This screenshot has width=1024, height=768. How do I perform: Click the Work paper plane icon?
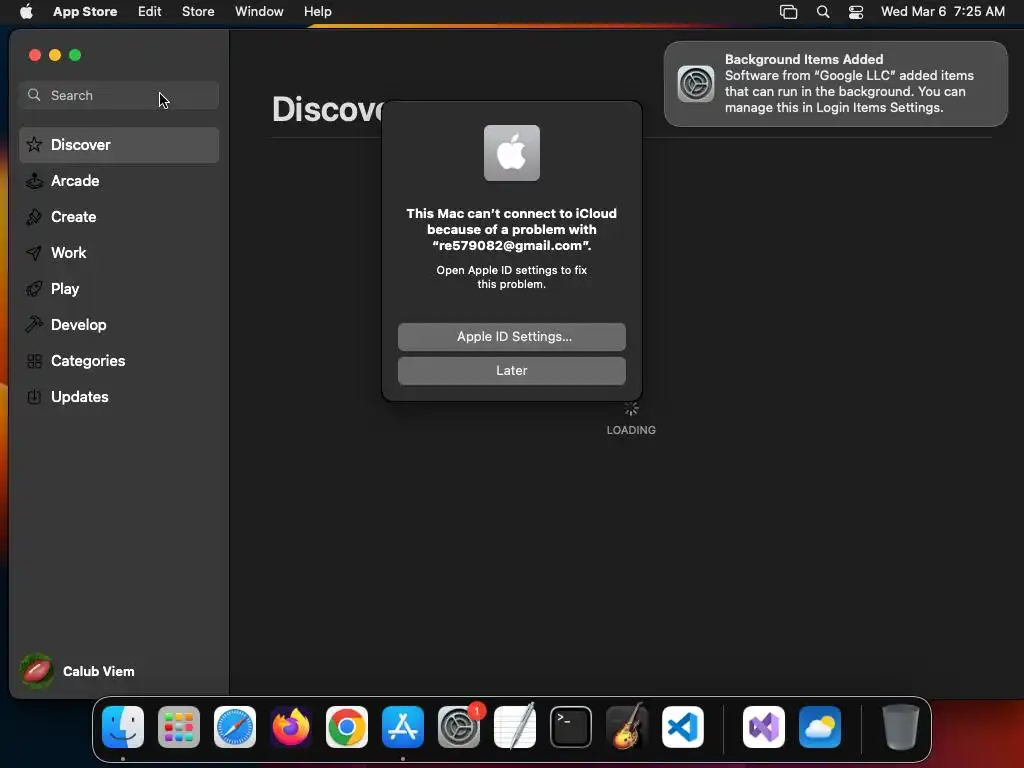(x=34, y=253)
